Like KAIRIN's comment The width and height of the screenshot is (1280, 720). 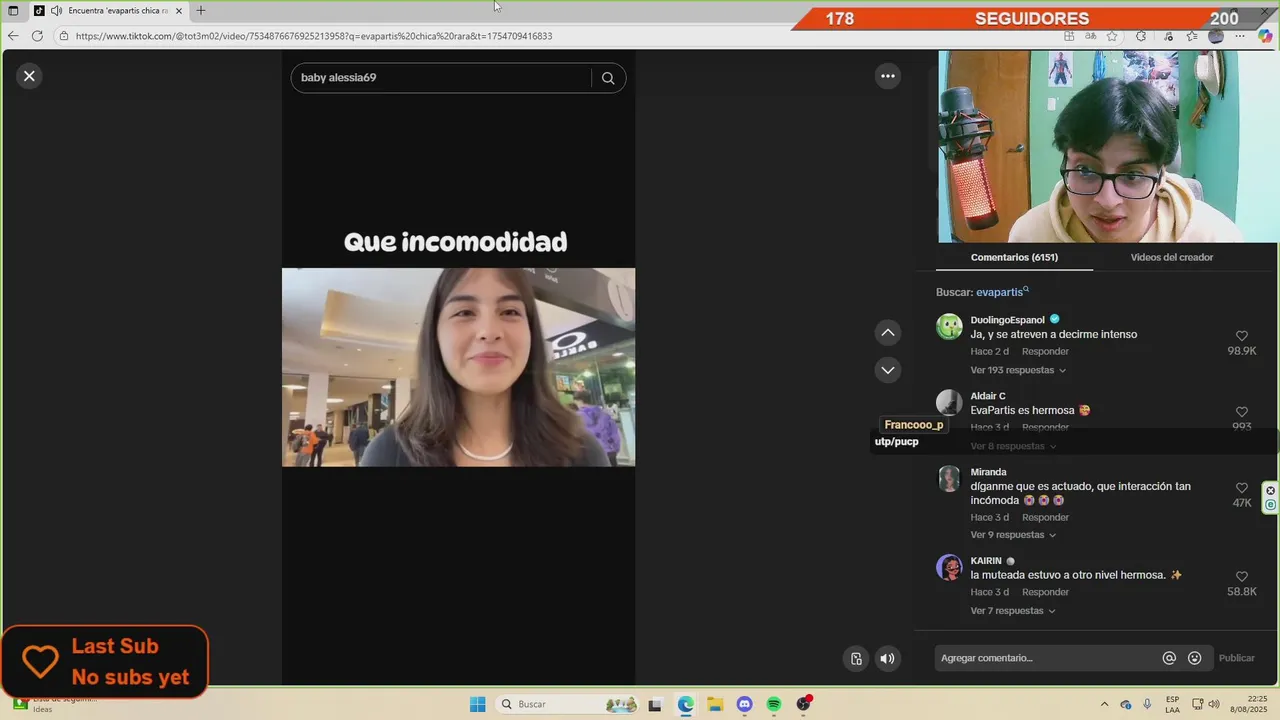coord(1242,577)
